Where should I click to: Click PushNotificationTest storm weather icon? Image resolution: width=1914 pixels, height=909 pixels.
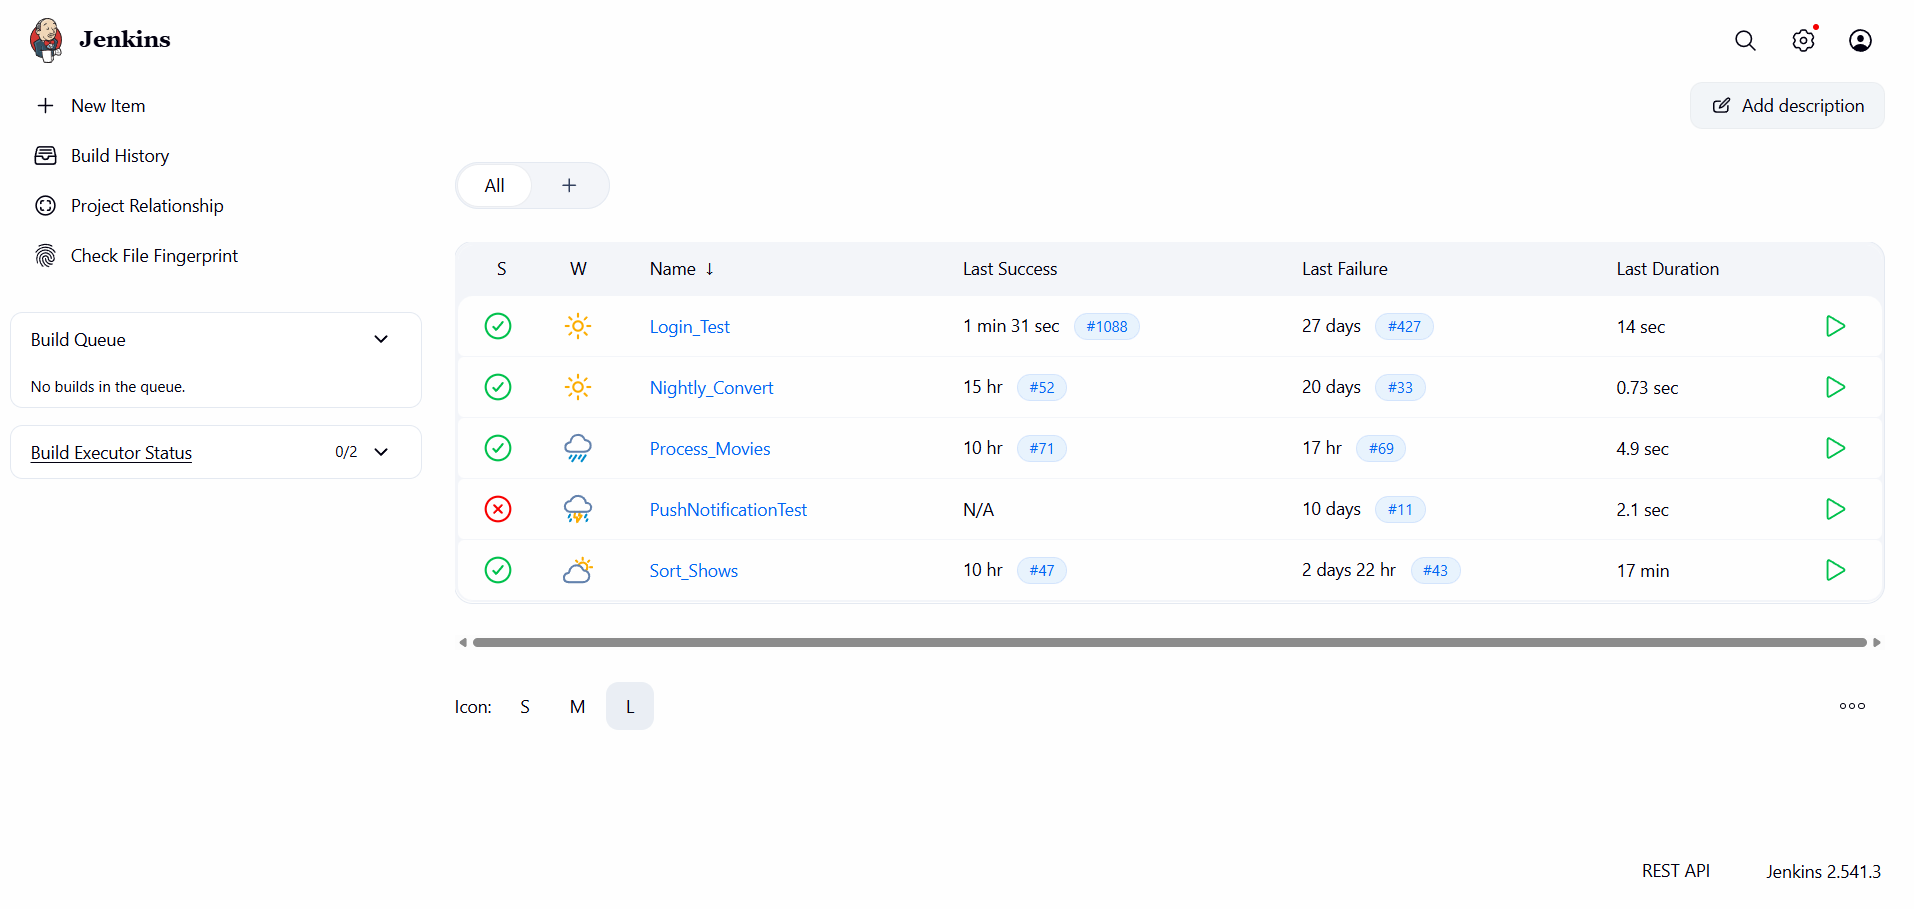coord(578,509)
